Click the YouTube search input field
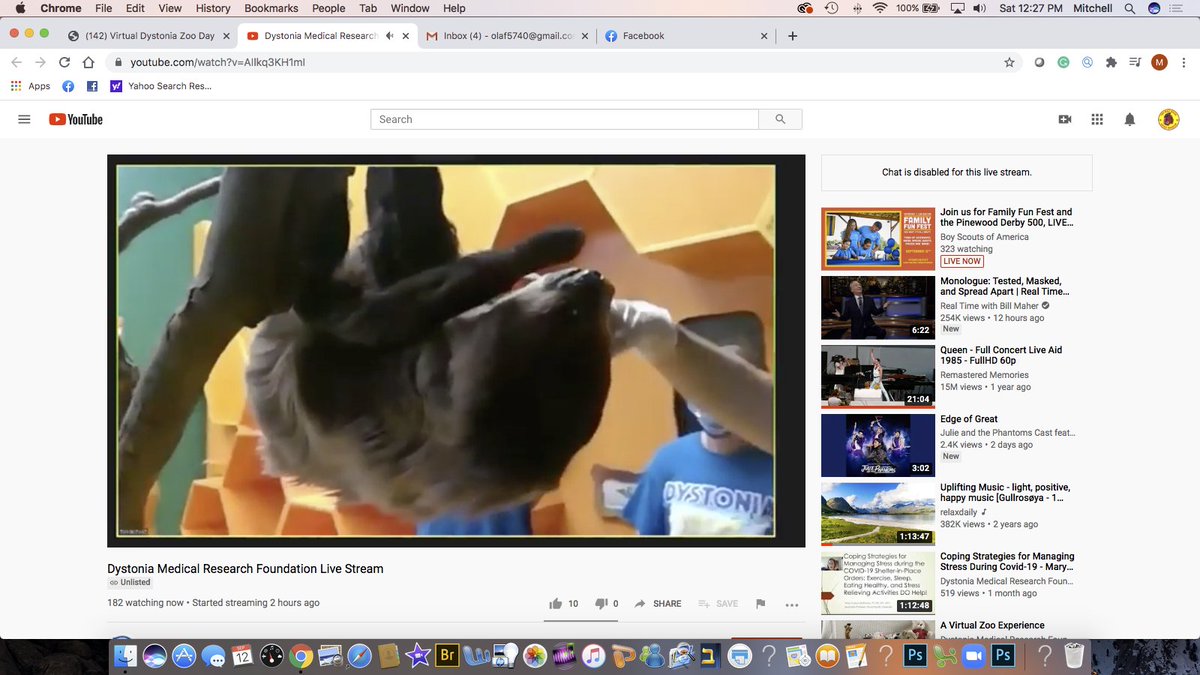The height and width of the screenshot is (675, 1200). pyautogui.click(x=565, y=119)
